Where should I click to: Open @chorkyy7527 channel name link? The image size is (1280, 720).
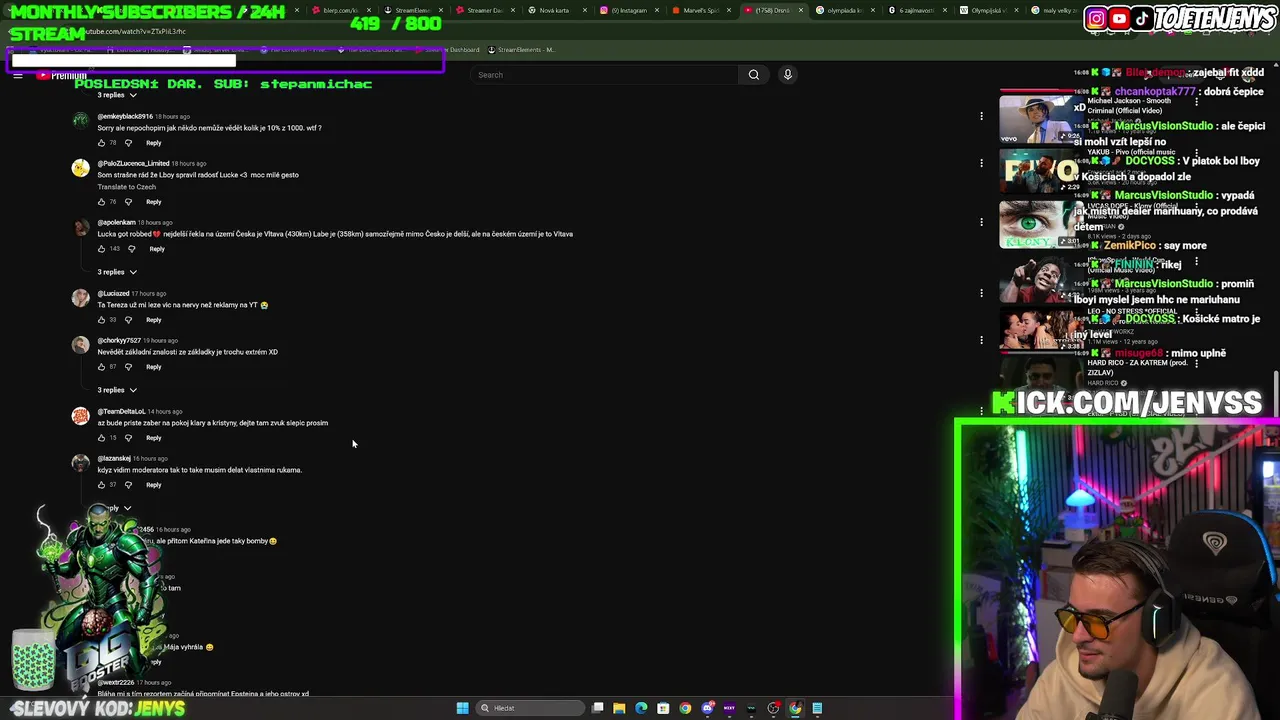pos(119,341)
